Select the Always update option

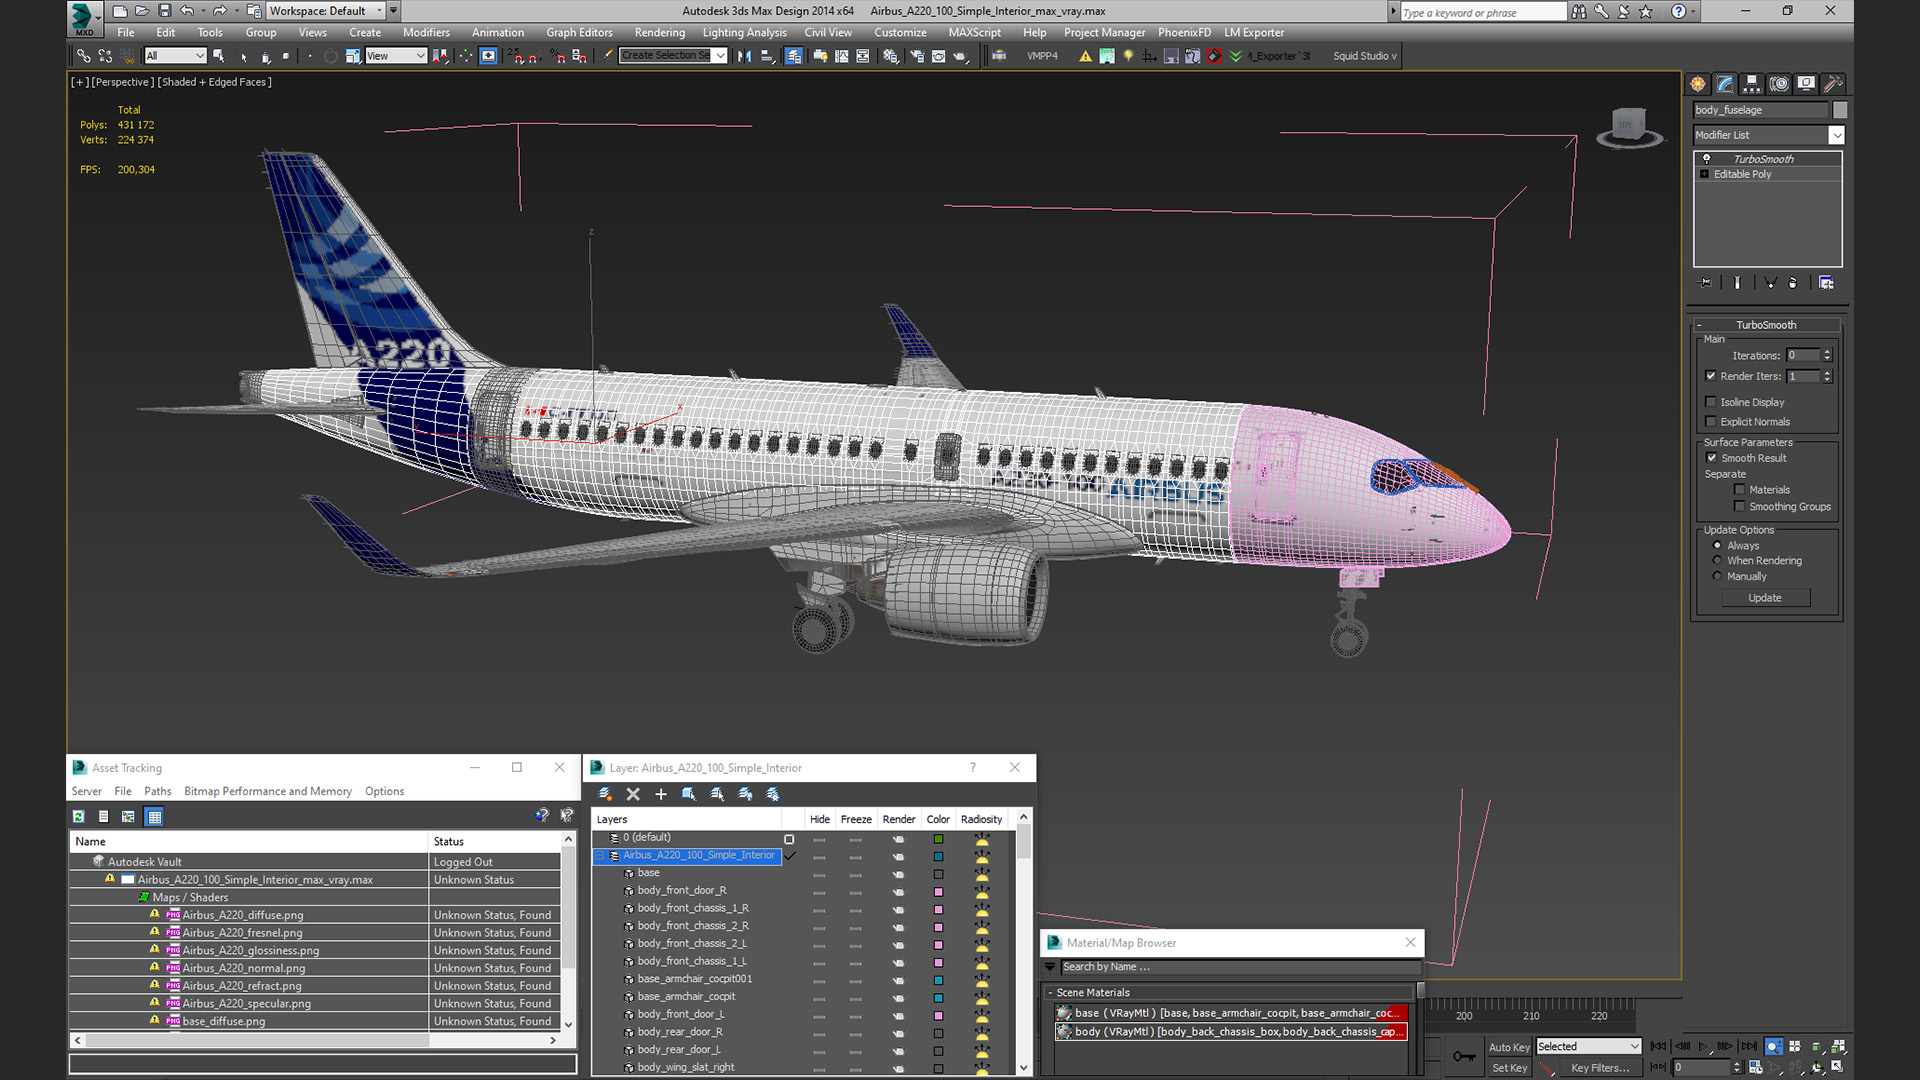click(x=1717, y=546)
